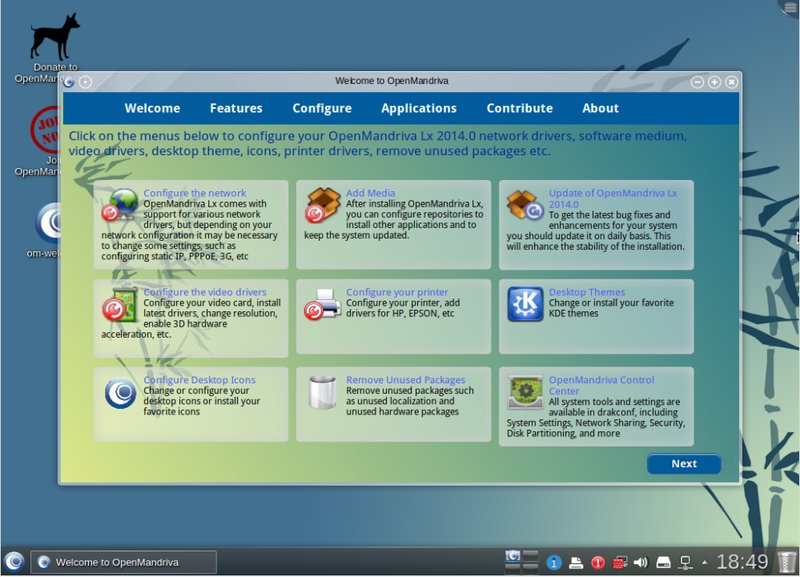Click the printer configuration icon
The width and height of the screenshot is (800, 577).
click(322, 305)
